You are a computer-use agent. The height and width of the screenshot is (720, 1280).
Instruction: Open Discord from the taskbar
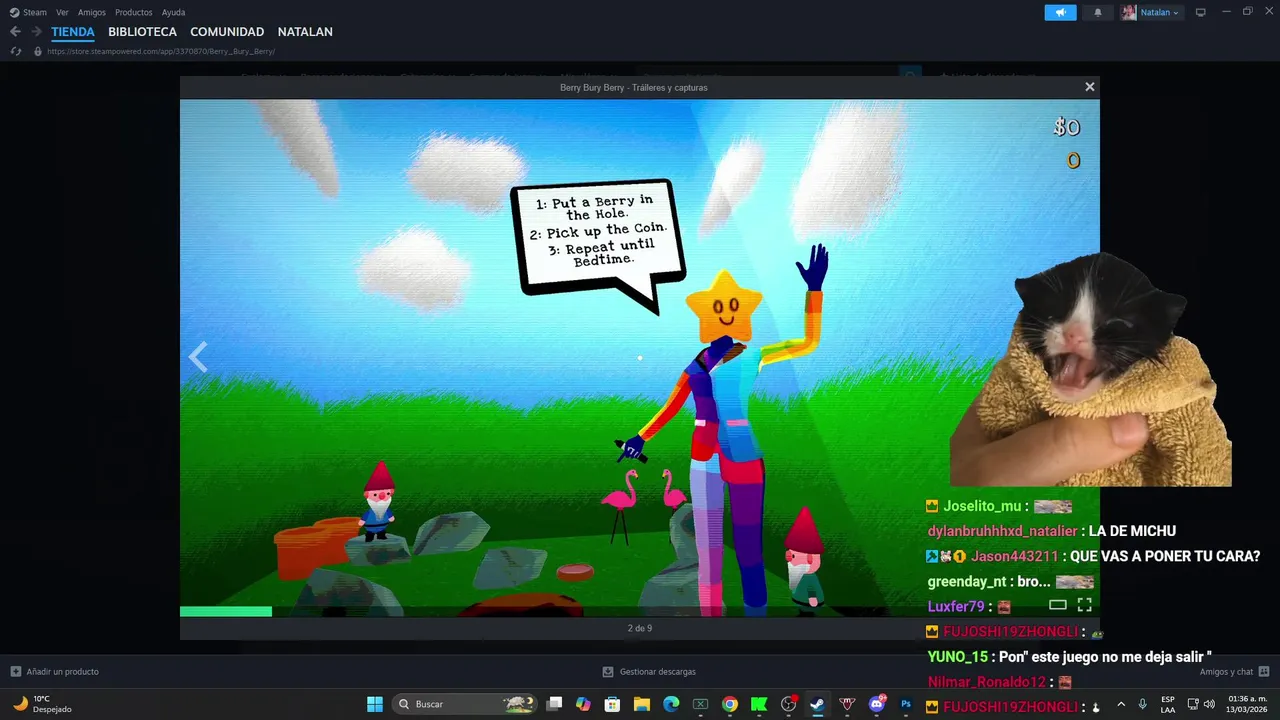pos(877,704)
